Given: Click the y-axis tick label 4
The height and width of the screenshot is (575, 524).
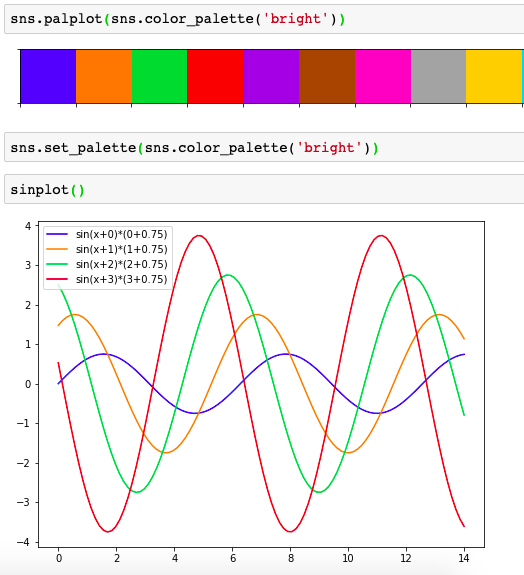Looking at the screenshot, I should [28, 226].
